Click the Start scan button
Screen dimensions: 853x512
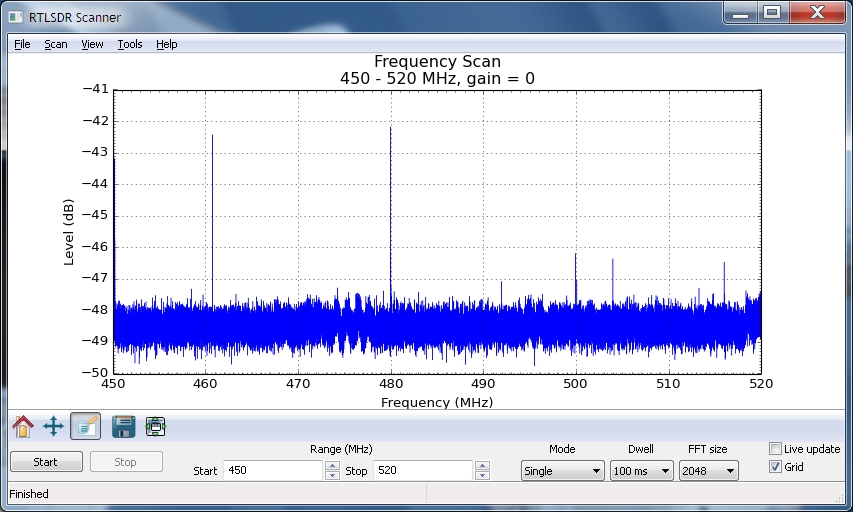(46, 462)
